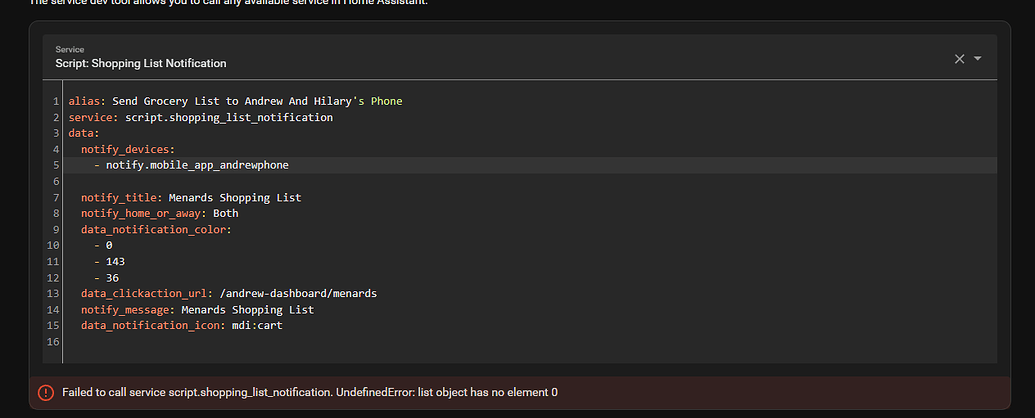This screenshot has height=418, width=1035.
Task: Expand the Service dropdown arrow
Action: [978, 58]
